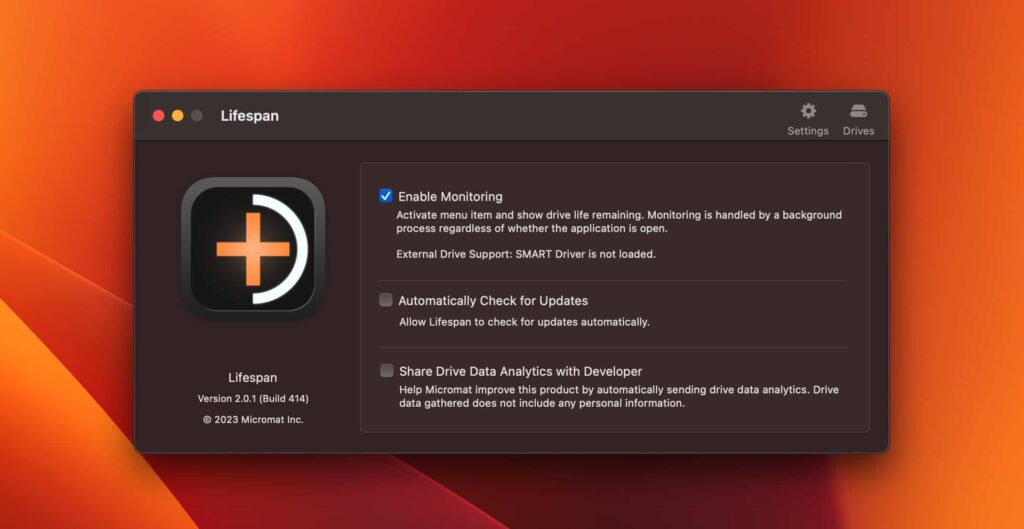Close the Lifespan window
This screenshot has height=529, width=1024.
(x=158, y=116)
